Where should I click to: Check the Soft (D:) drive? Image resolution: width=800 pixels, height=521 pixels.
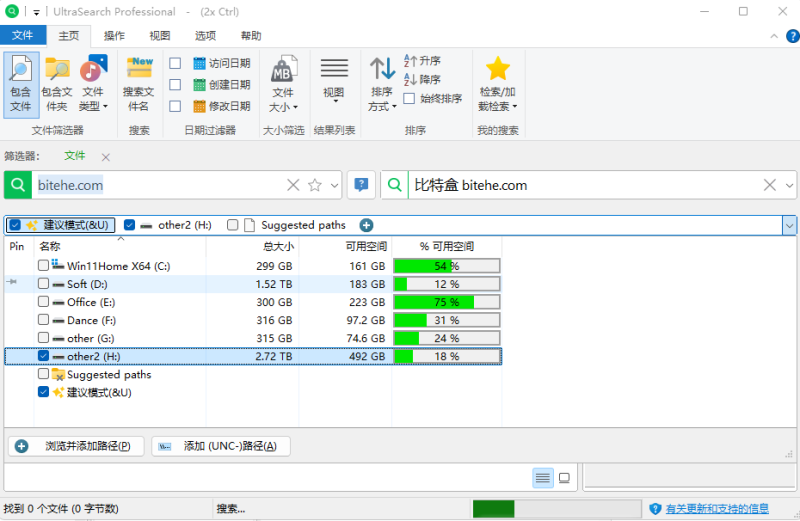point(43,284)
